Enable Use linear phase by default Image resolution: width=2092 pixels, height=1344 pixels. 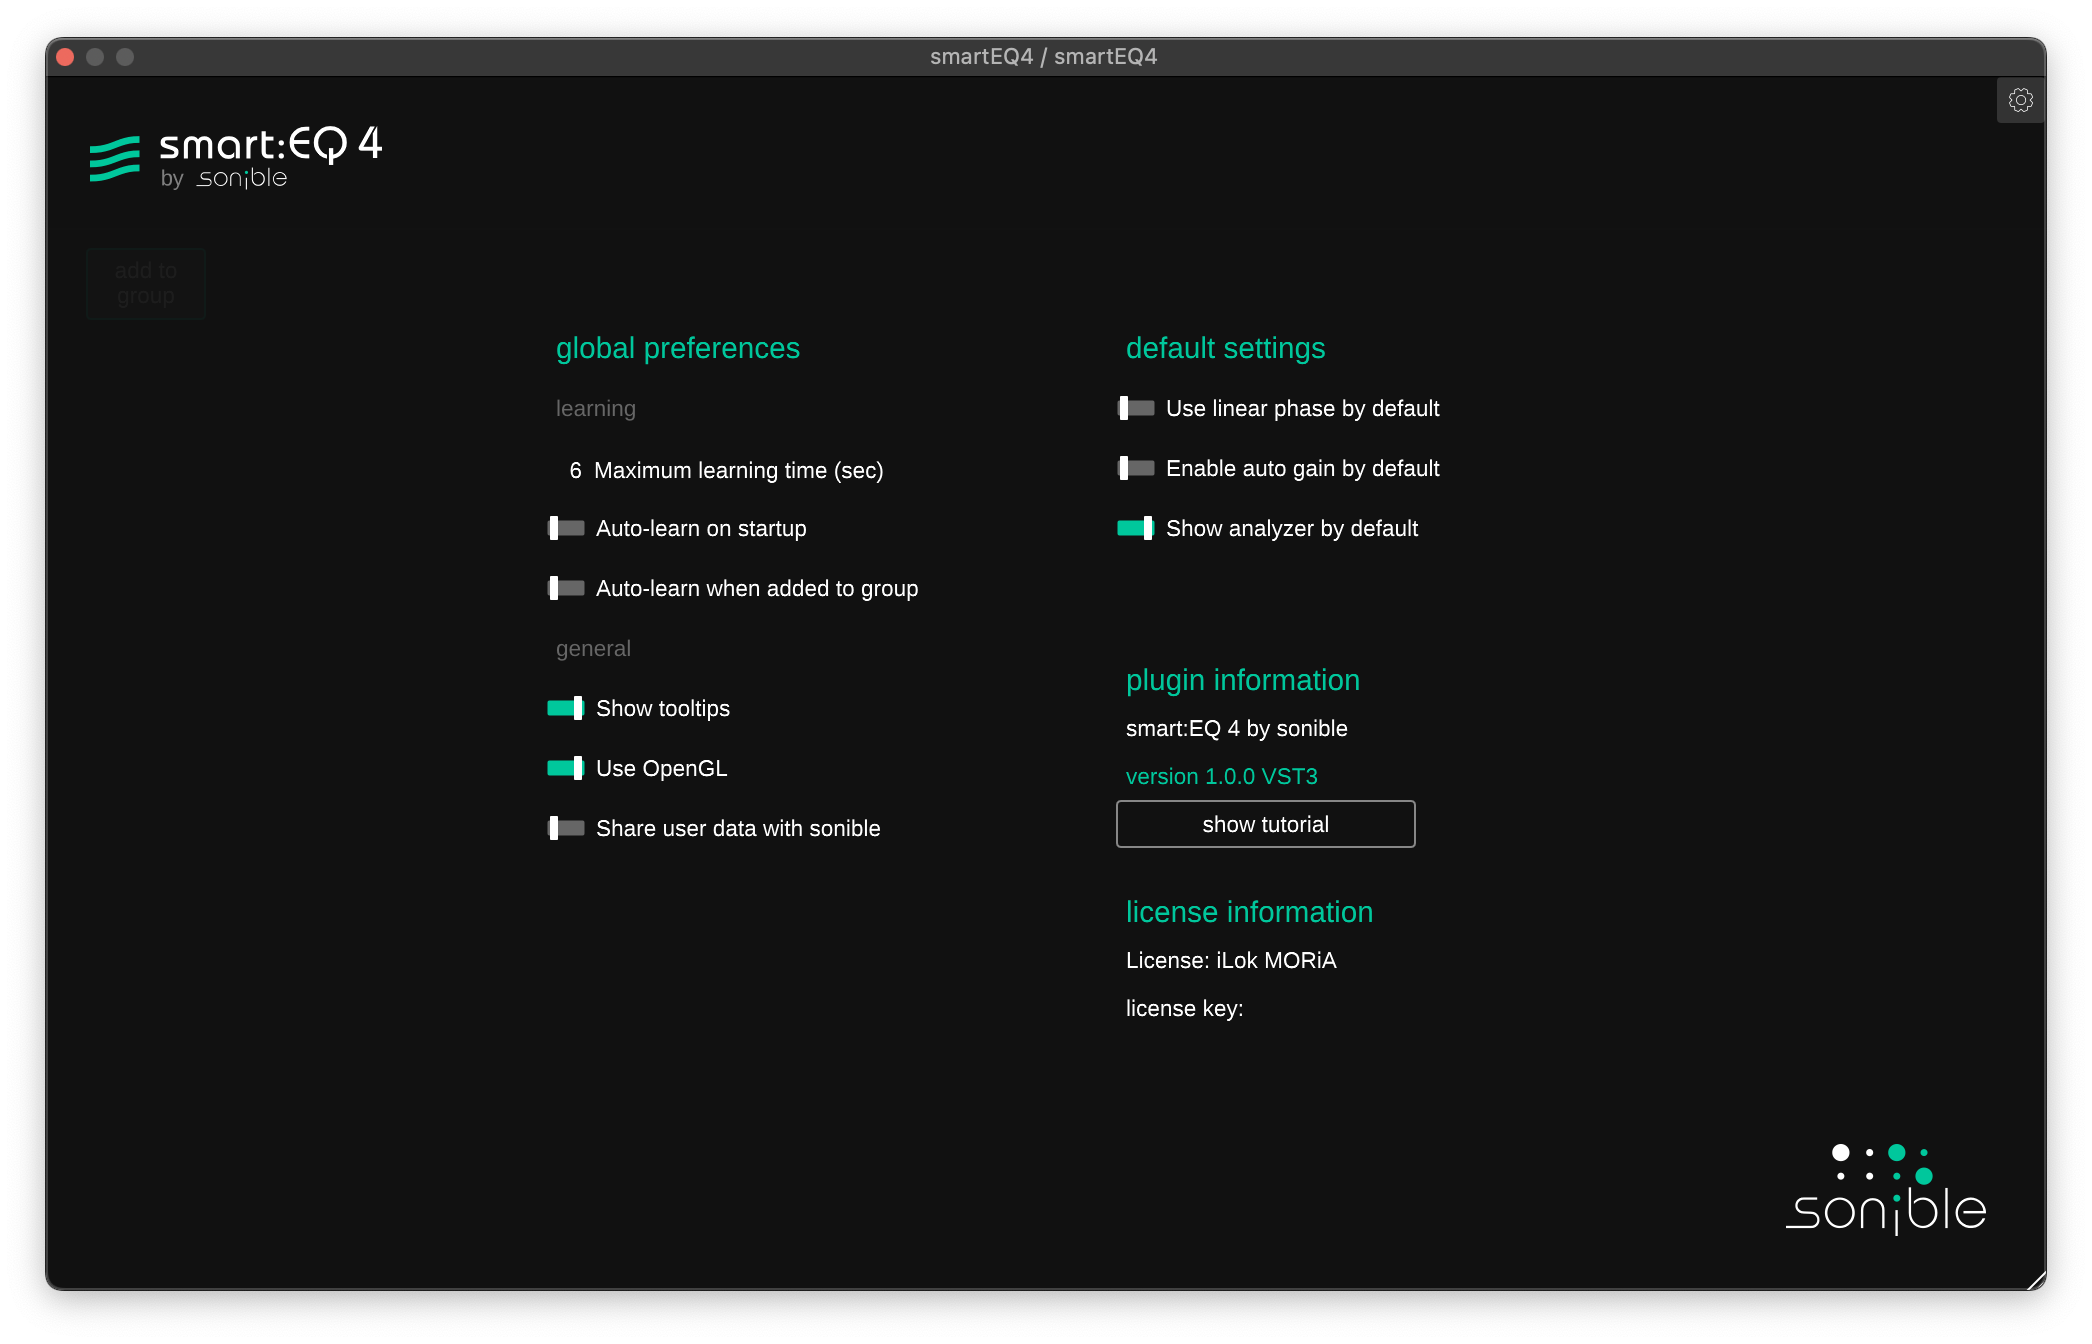pyautogui.click(x=1136, y=408)
